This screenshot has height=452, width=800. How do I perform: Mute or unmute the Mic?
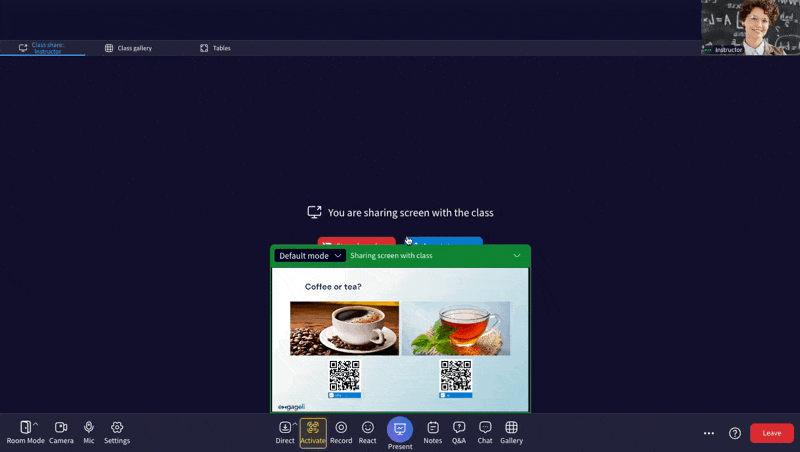coord(89,432)
